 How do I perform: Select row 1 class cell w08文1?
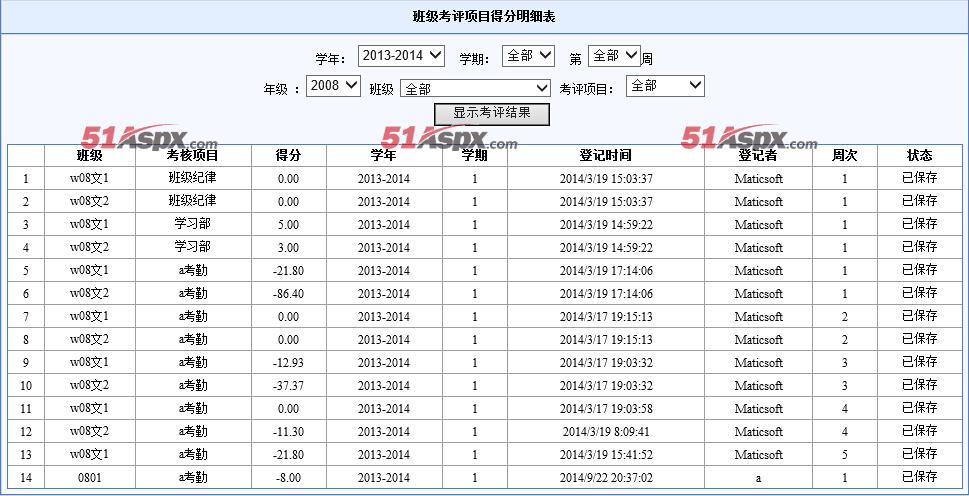coord(90,179)
